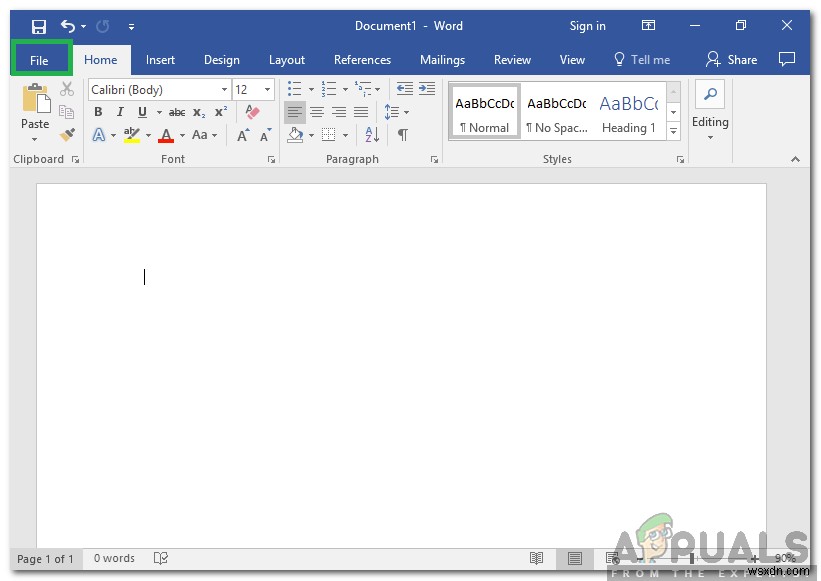Select the Format Painter brush
This screenshot has width=821, height=581.
tap(67, 135)
